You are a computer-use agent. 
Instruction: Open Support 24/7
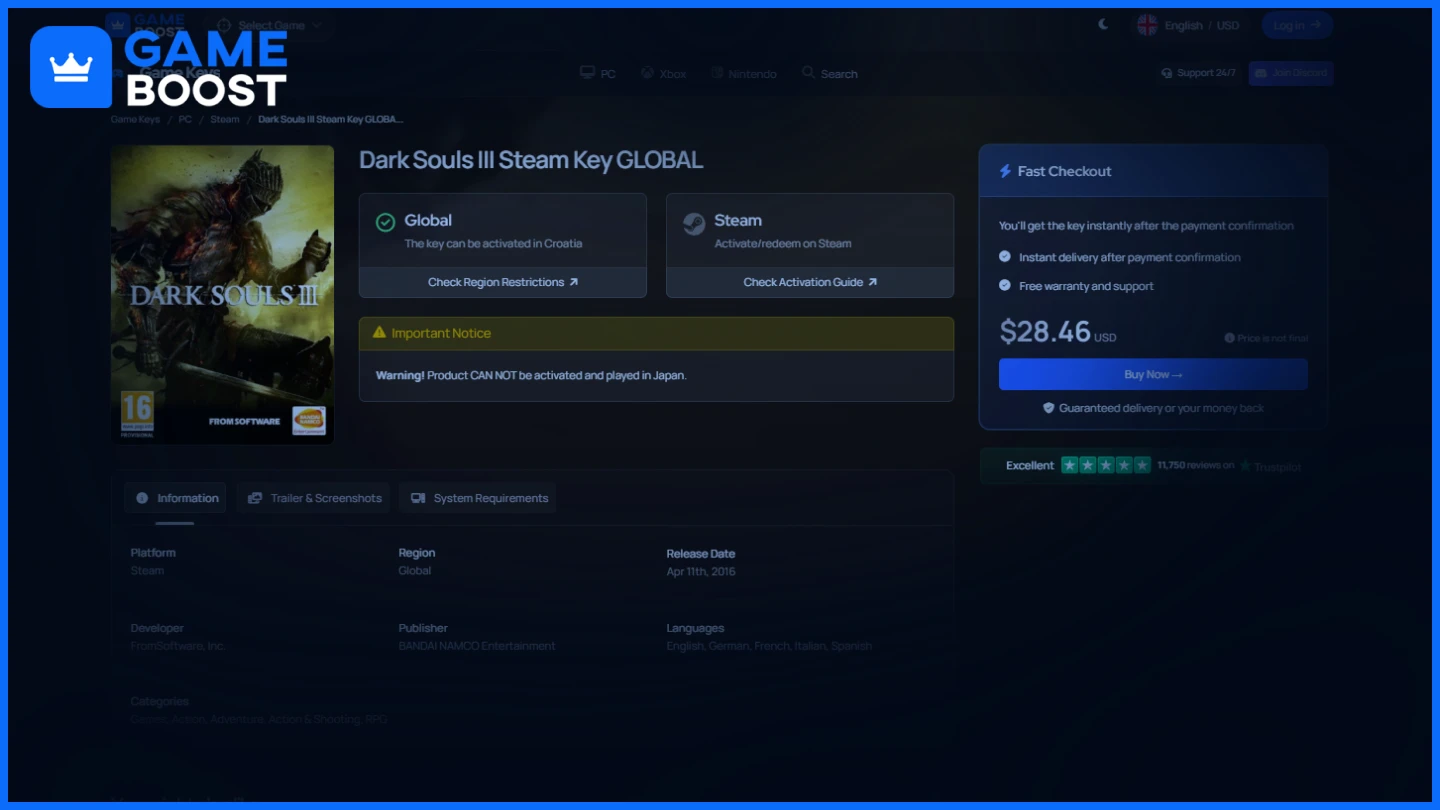(1198, 73)
